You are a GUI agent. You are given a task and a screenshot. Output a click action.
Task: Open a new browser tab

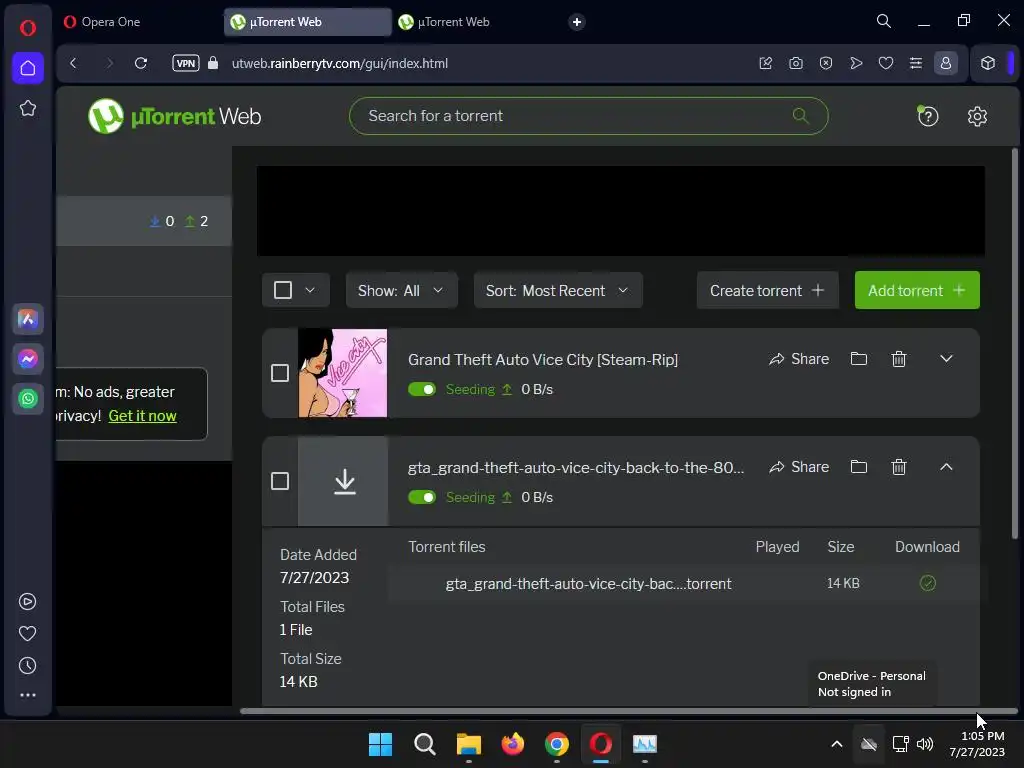click(577, 22)
